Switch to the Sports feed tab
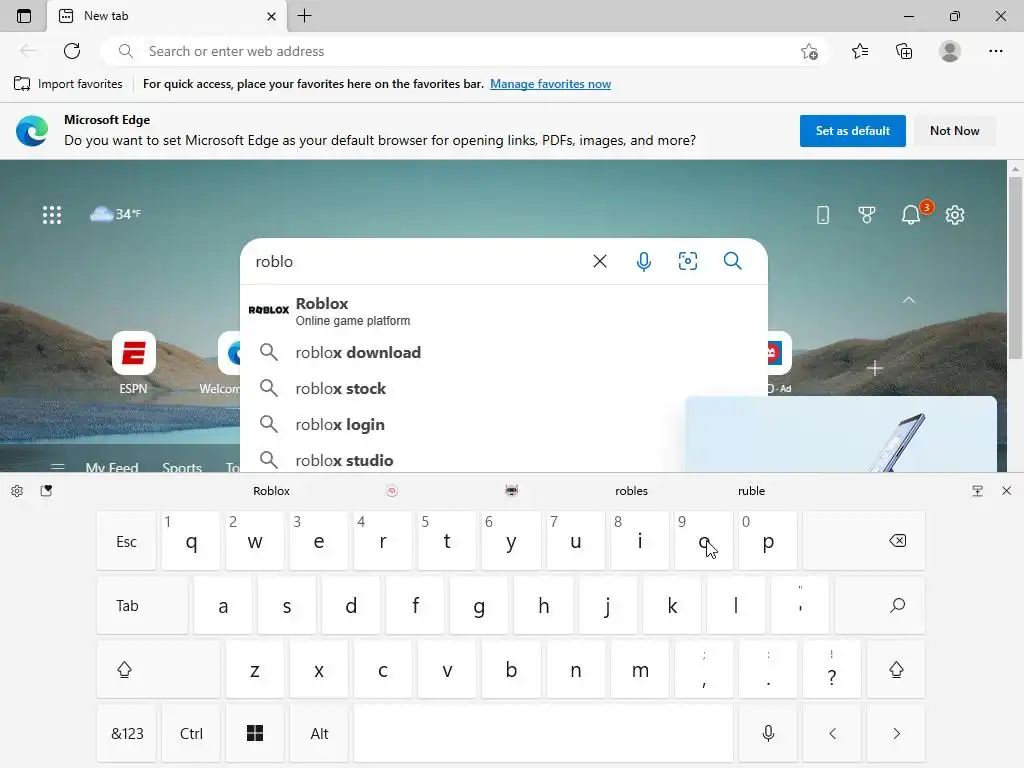 (182, 467)
